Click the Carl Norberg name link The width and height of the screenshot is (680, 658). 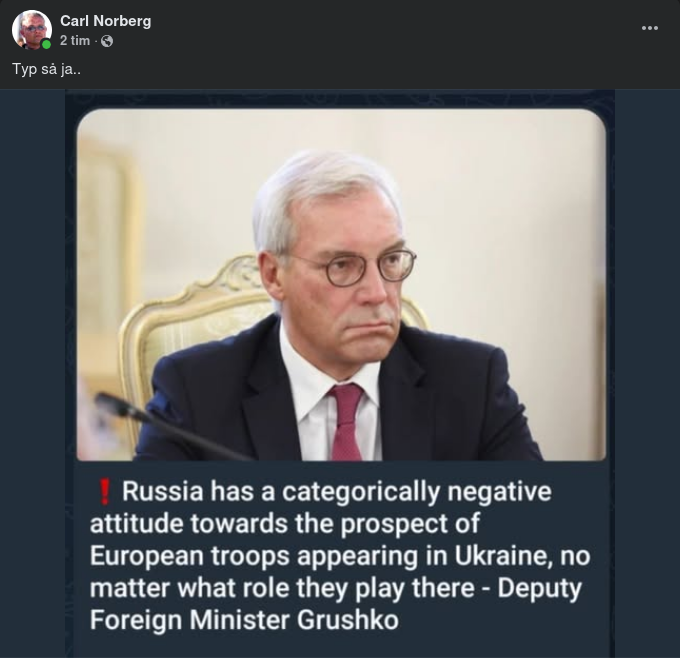[x=105, y=21]
